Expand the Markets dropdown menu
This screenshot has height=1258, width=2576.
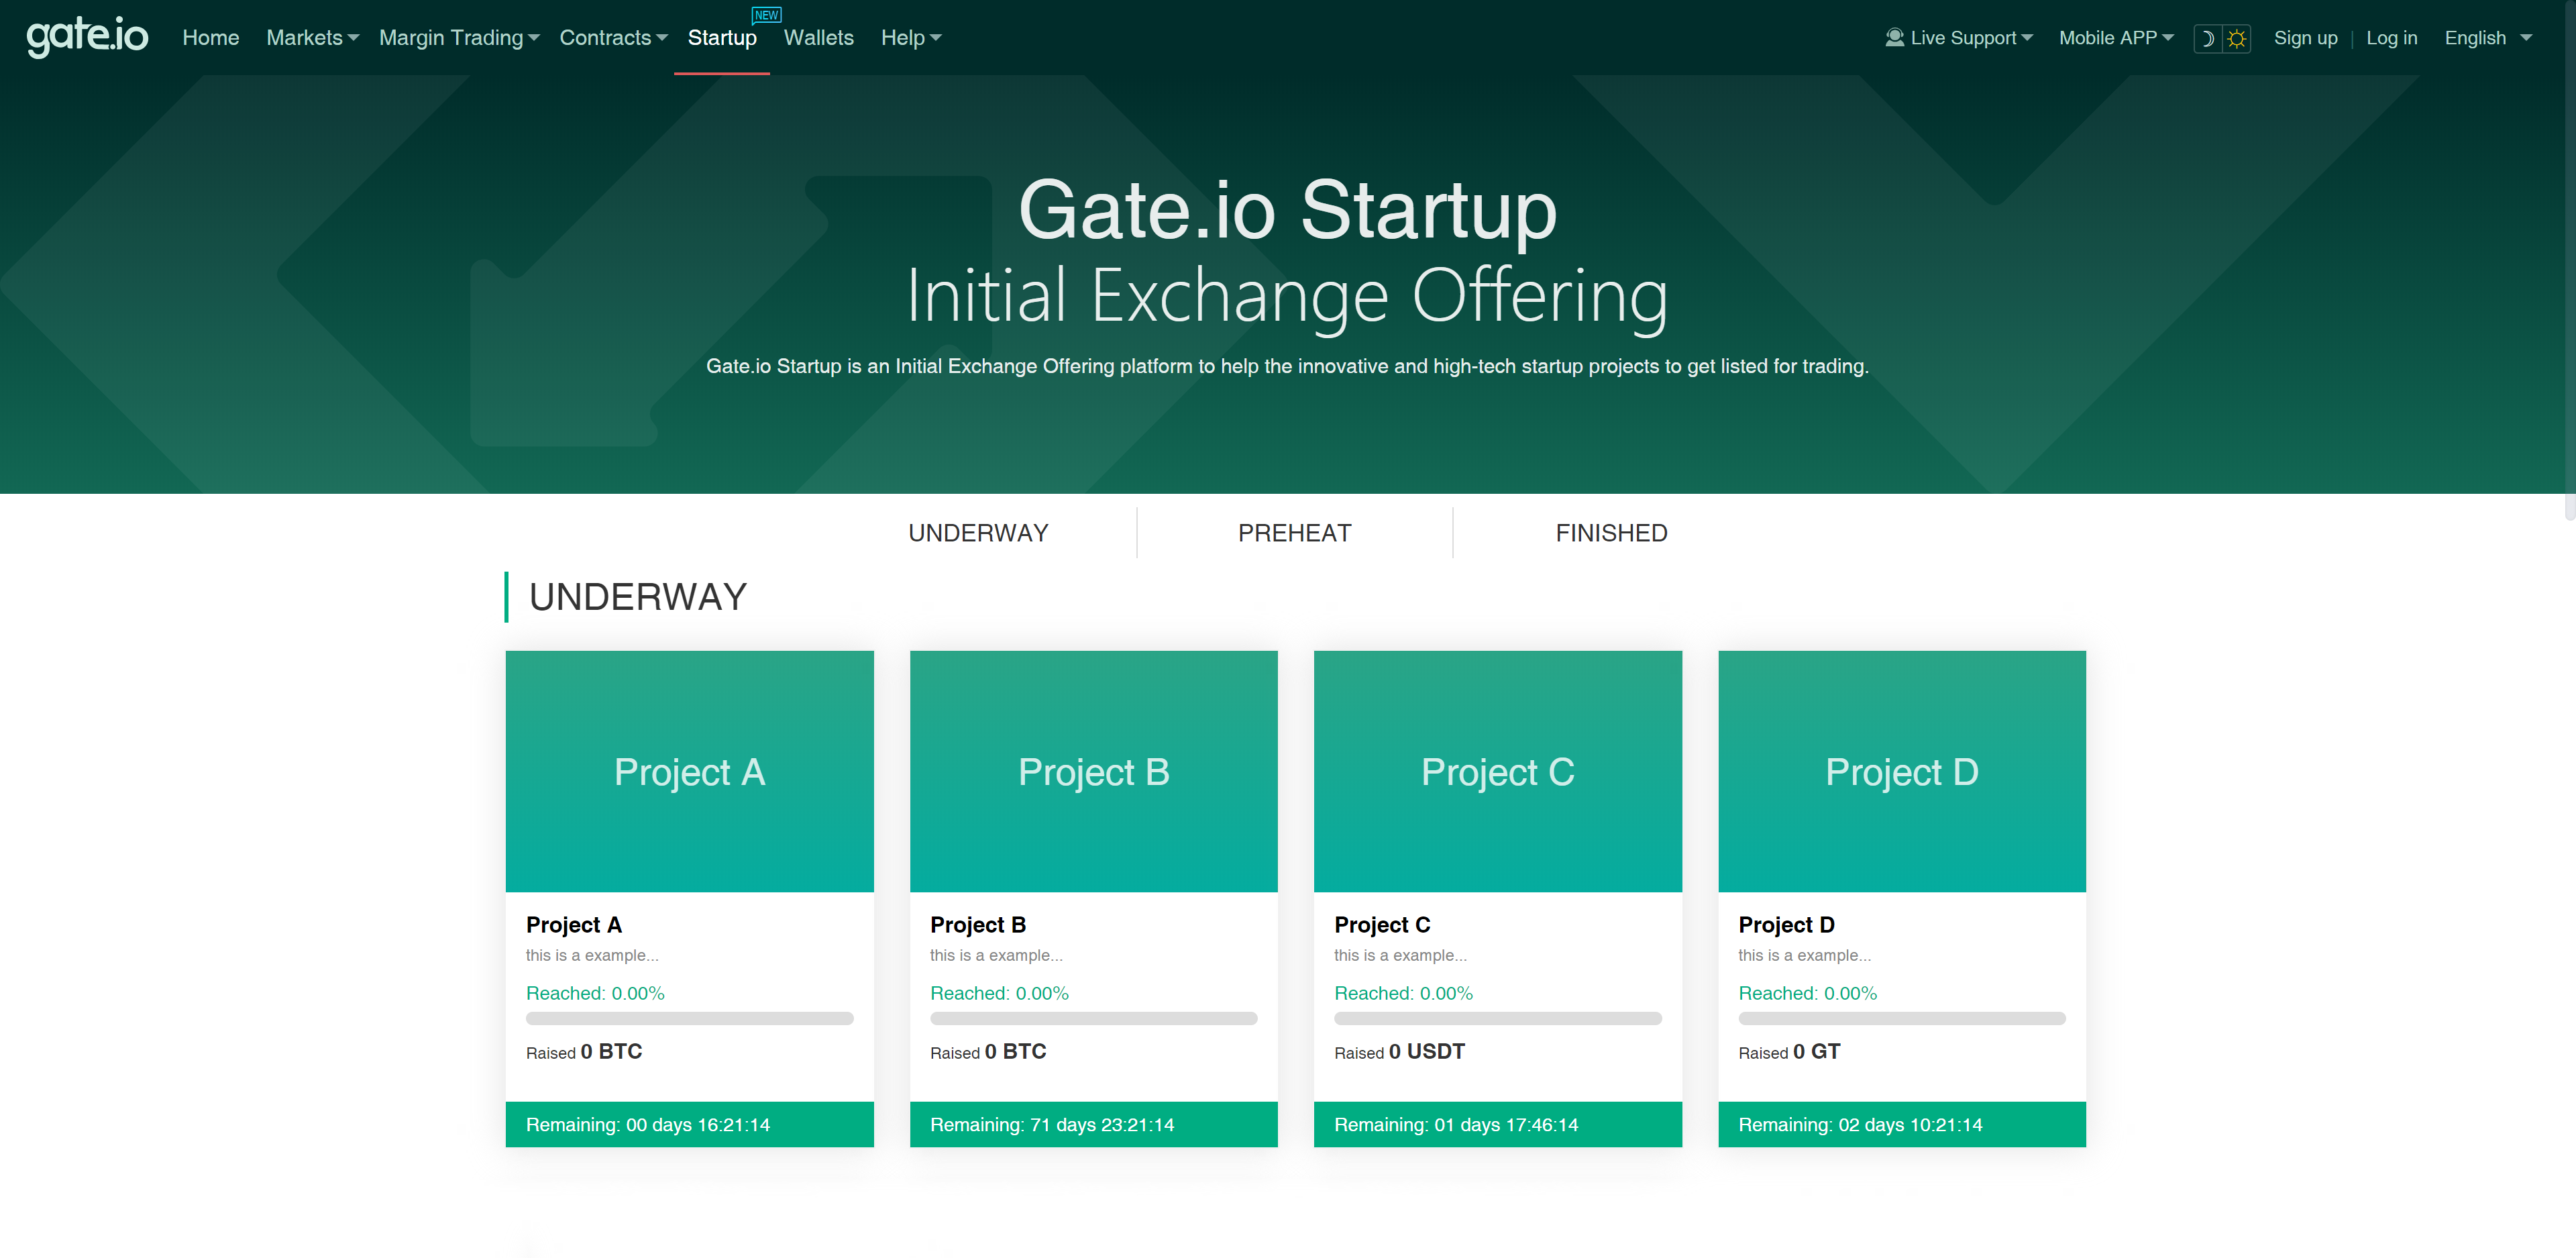point(312,38)
